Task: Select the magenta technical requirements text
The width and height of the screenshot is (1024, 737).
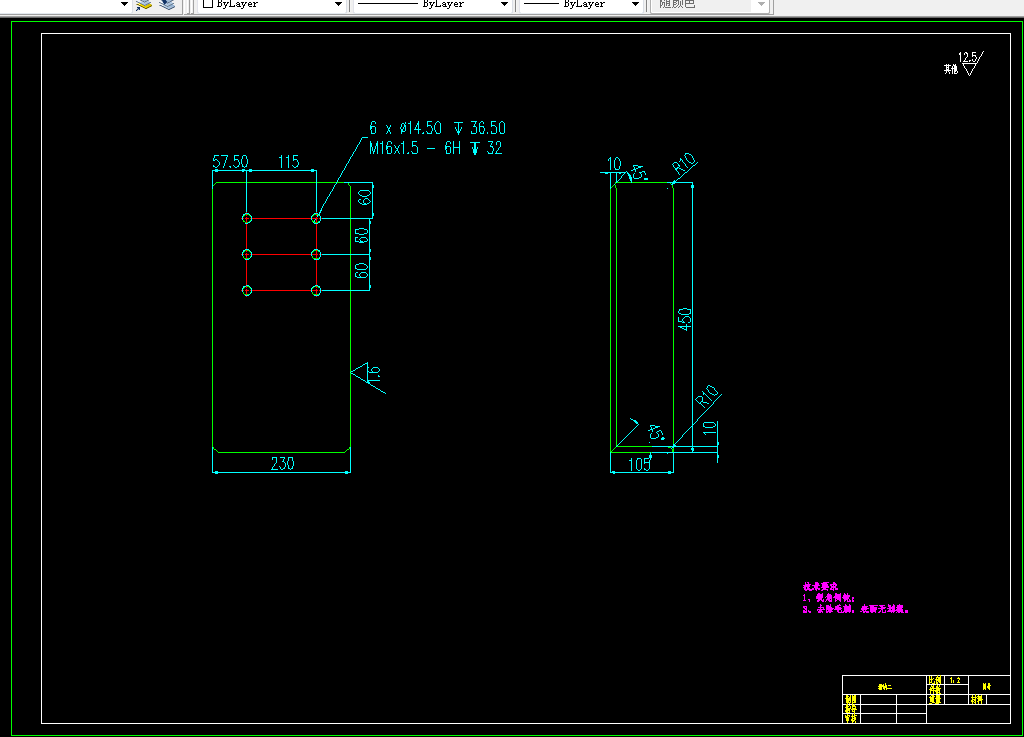Action: pos(856,598)
